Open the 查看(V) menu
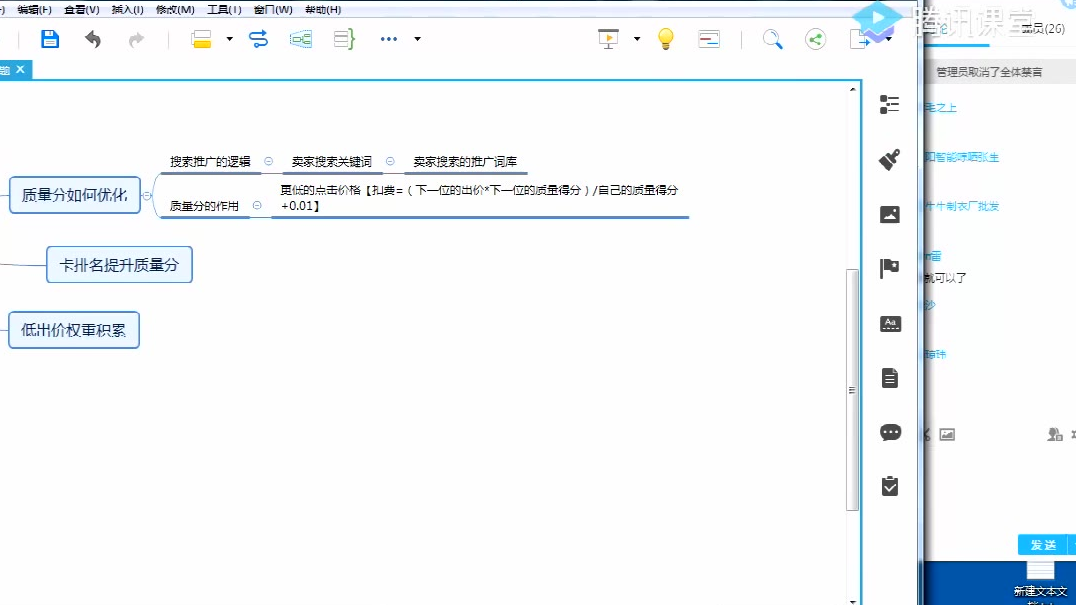Screen dimensions: 1076x605 tap(82, 10)
